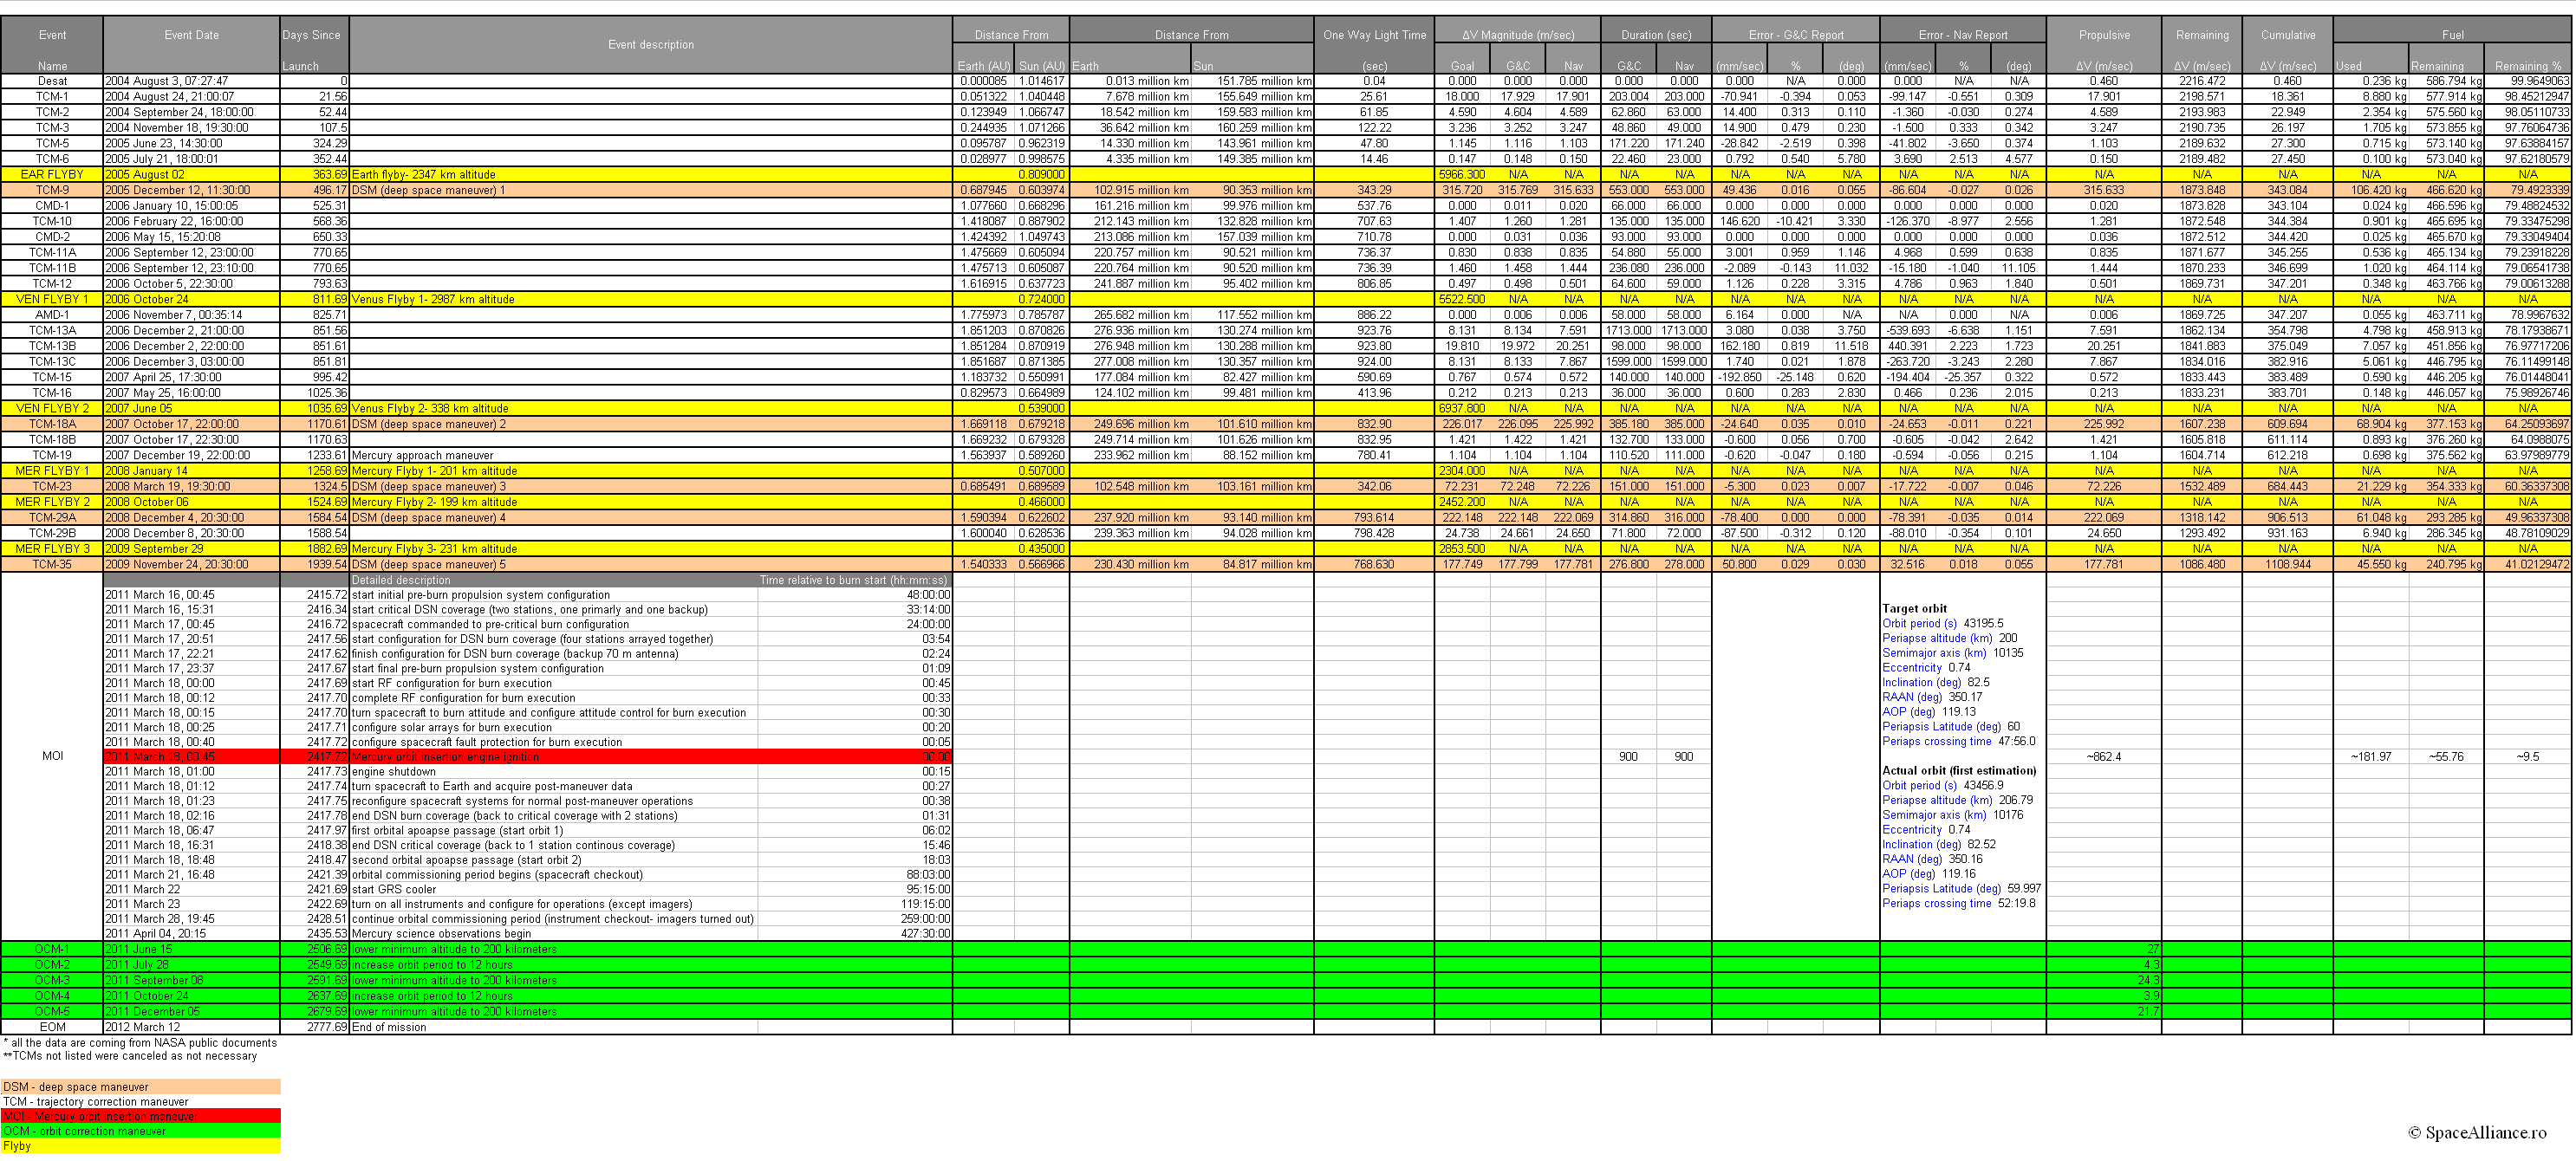The image size is (2576, 1161).
Task: Click the Actual orbit Eccentricity label
Action: tap(1911, 830)
